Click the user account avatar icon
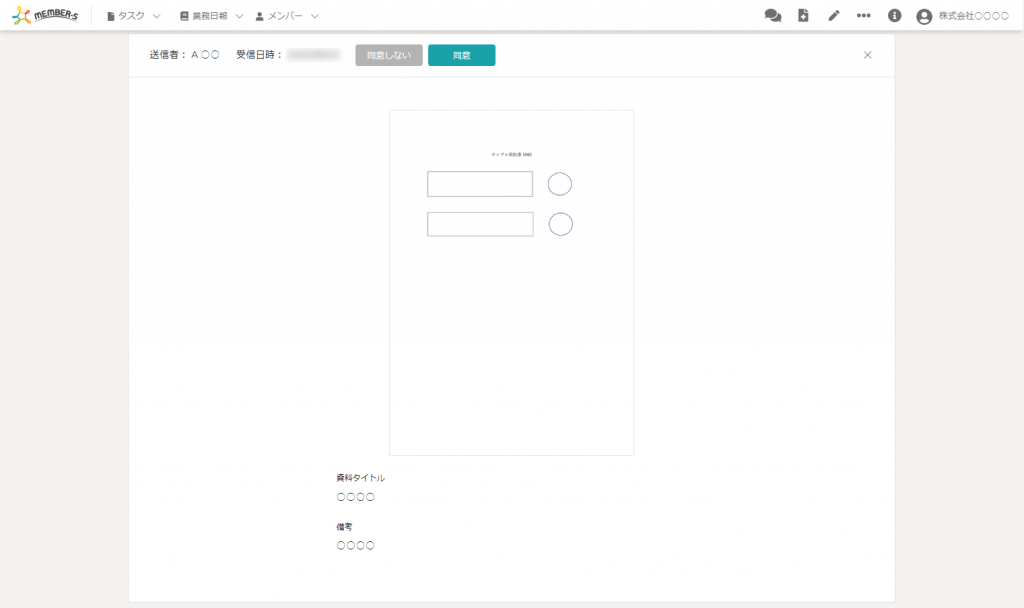This screenshot has height=608, width=1024. click(x=923, y=16)
